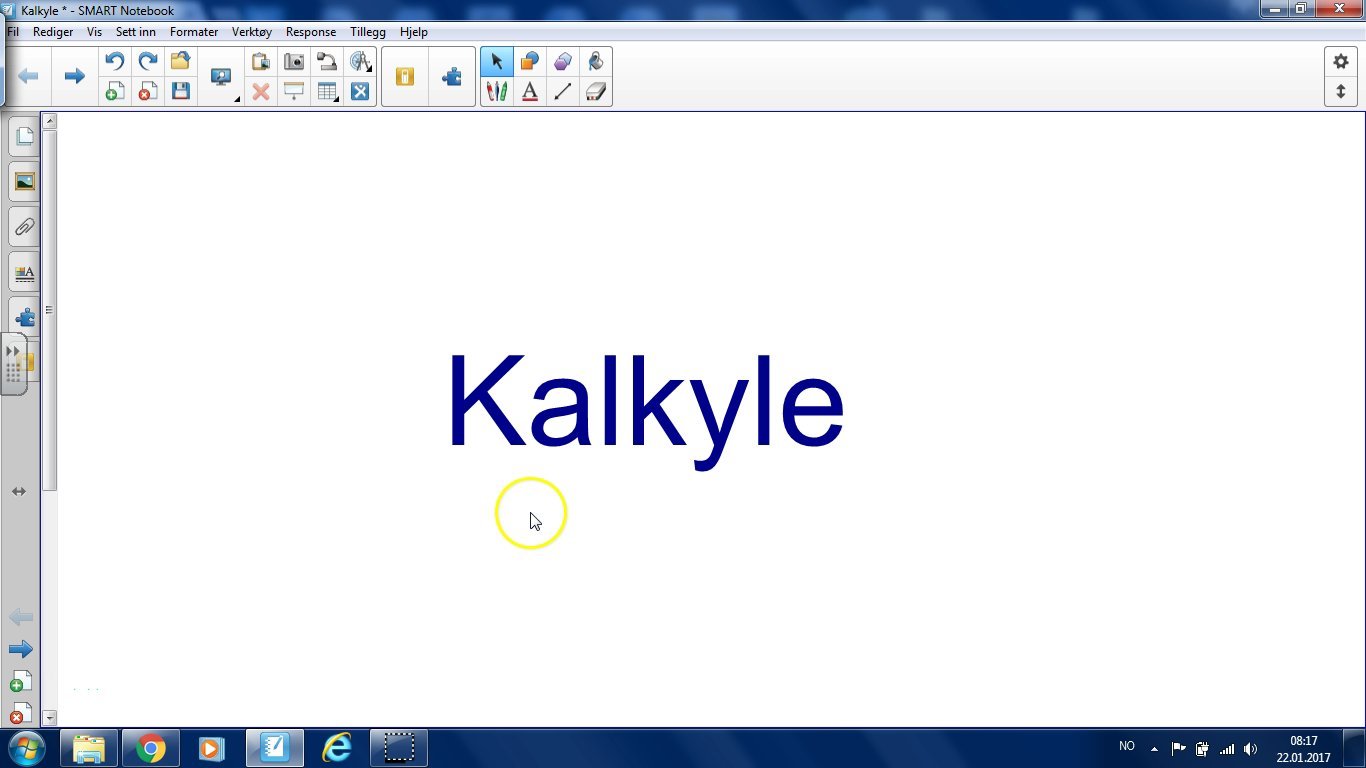Activate the Eraser tool
The height and width of the screenshot is (768, 1366).
tap(596, 91)
